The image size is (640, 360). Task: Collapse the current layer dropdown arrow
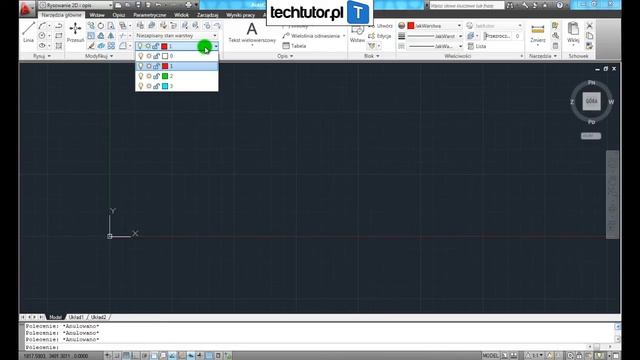tap(216, 46)
